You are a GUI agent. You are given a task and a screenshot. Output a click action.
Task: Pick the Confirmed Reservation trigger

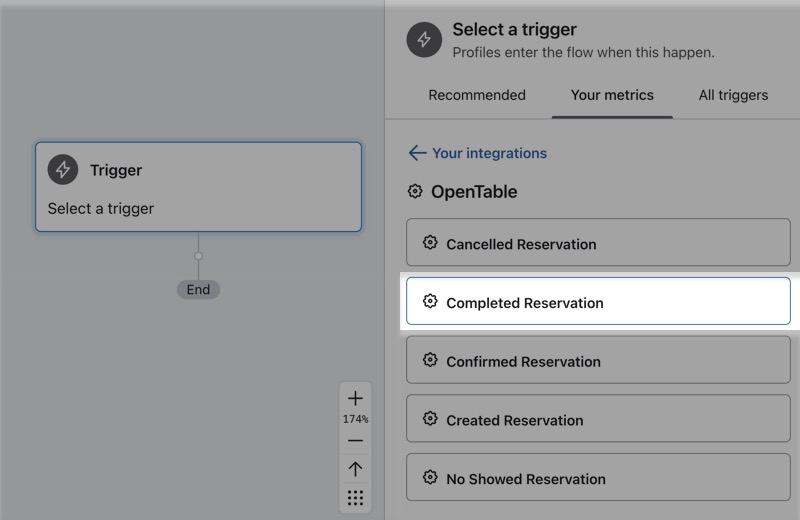[x=598, y=361]
